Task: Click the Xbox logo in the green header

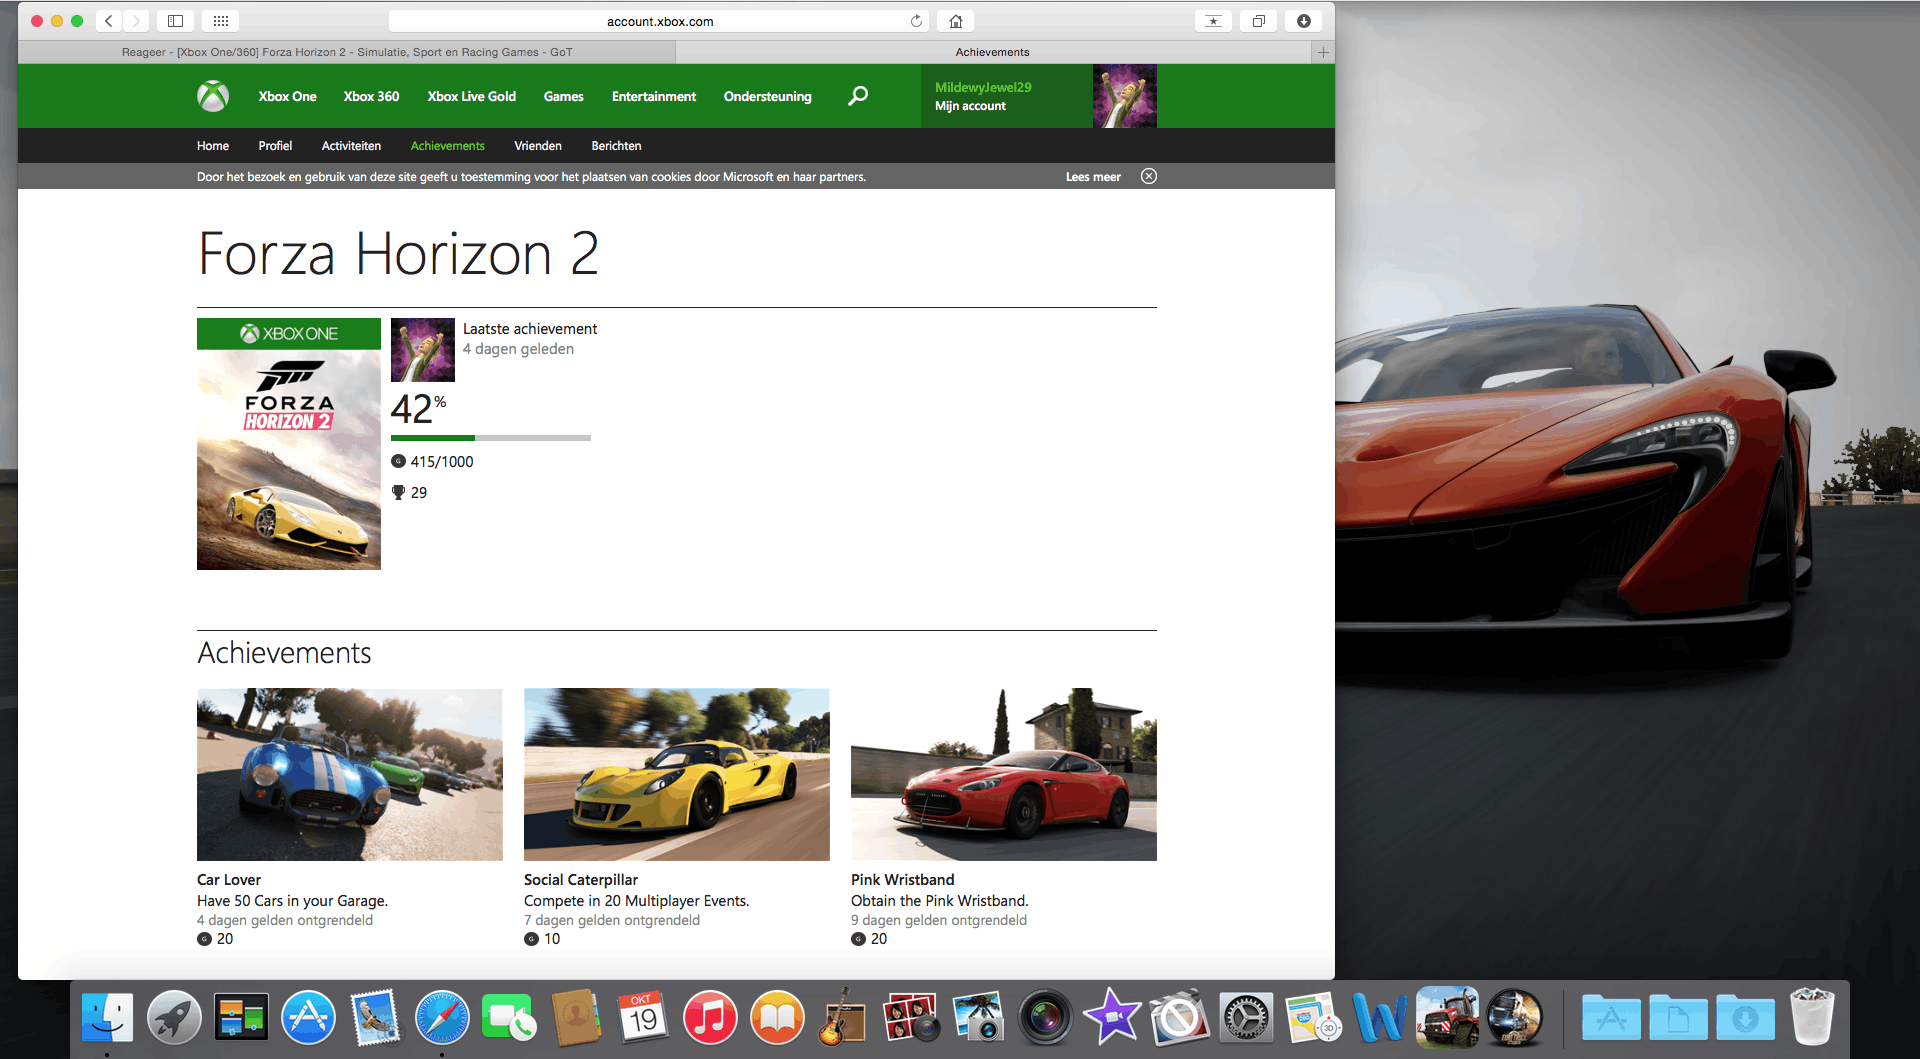Action: (x=213, y=96)
